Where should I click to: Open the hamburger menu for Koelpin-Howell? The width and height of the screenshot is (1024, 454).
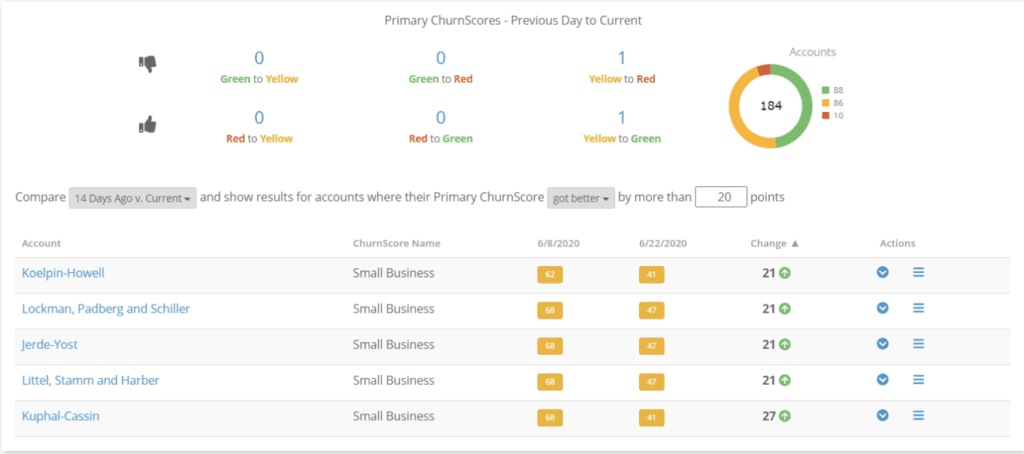[918, 272]
